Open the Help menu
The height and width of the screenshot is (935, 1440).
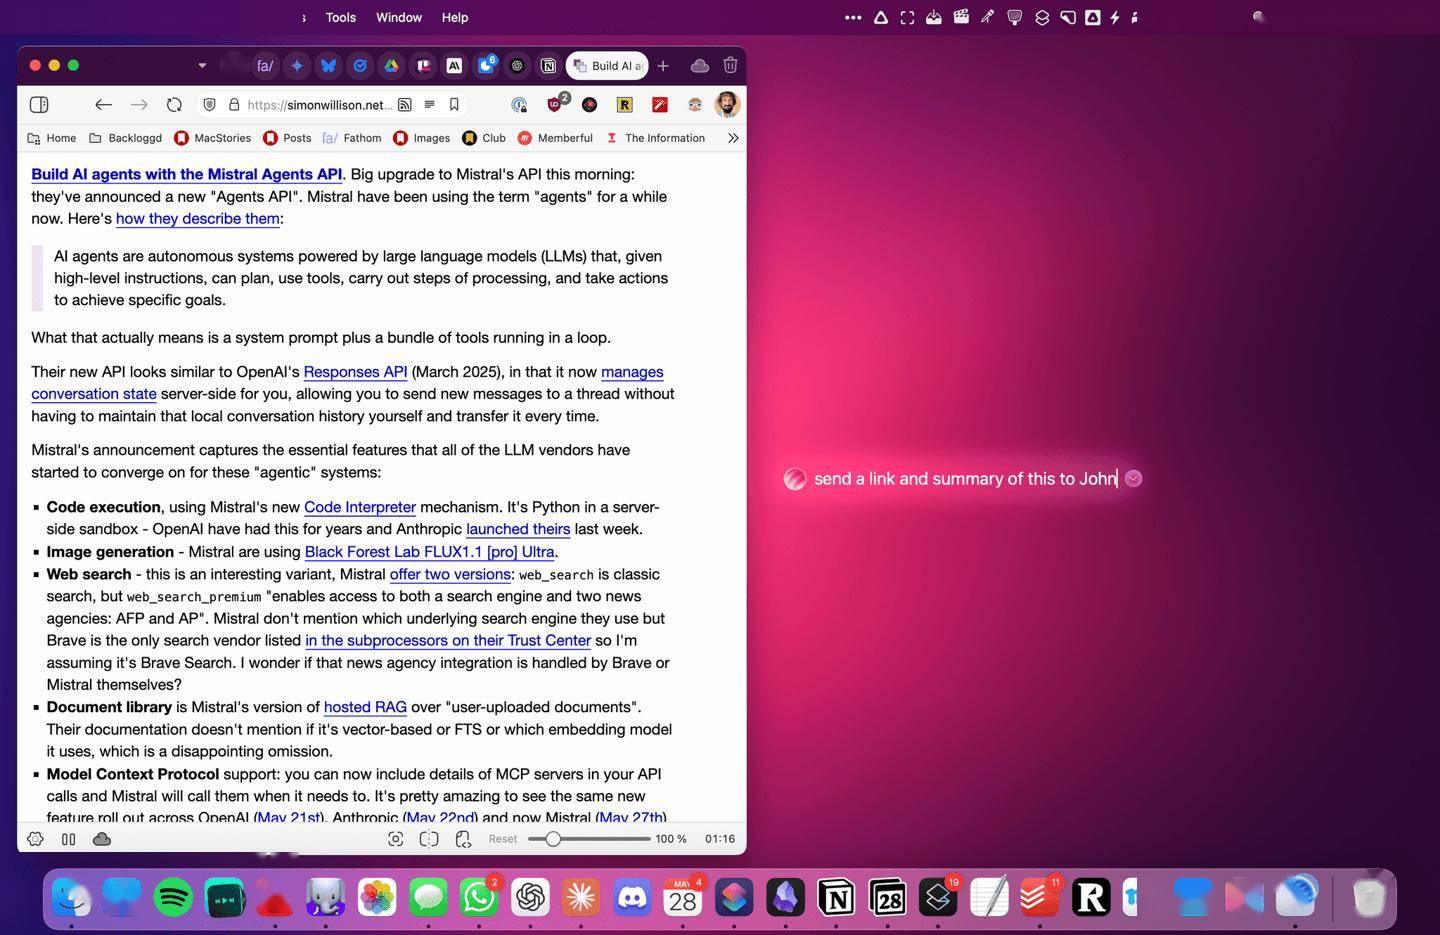click(455, 17)
